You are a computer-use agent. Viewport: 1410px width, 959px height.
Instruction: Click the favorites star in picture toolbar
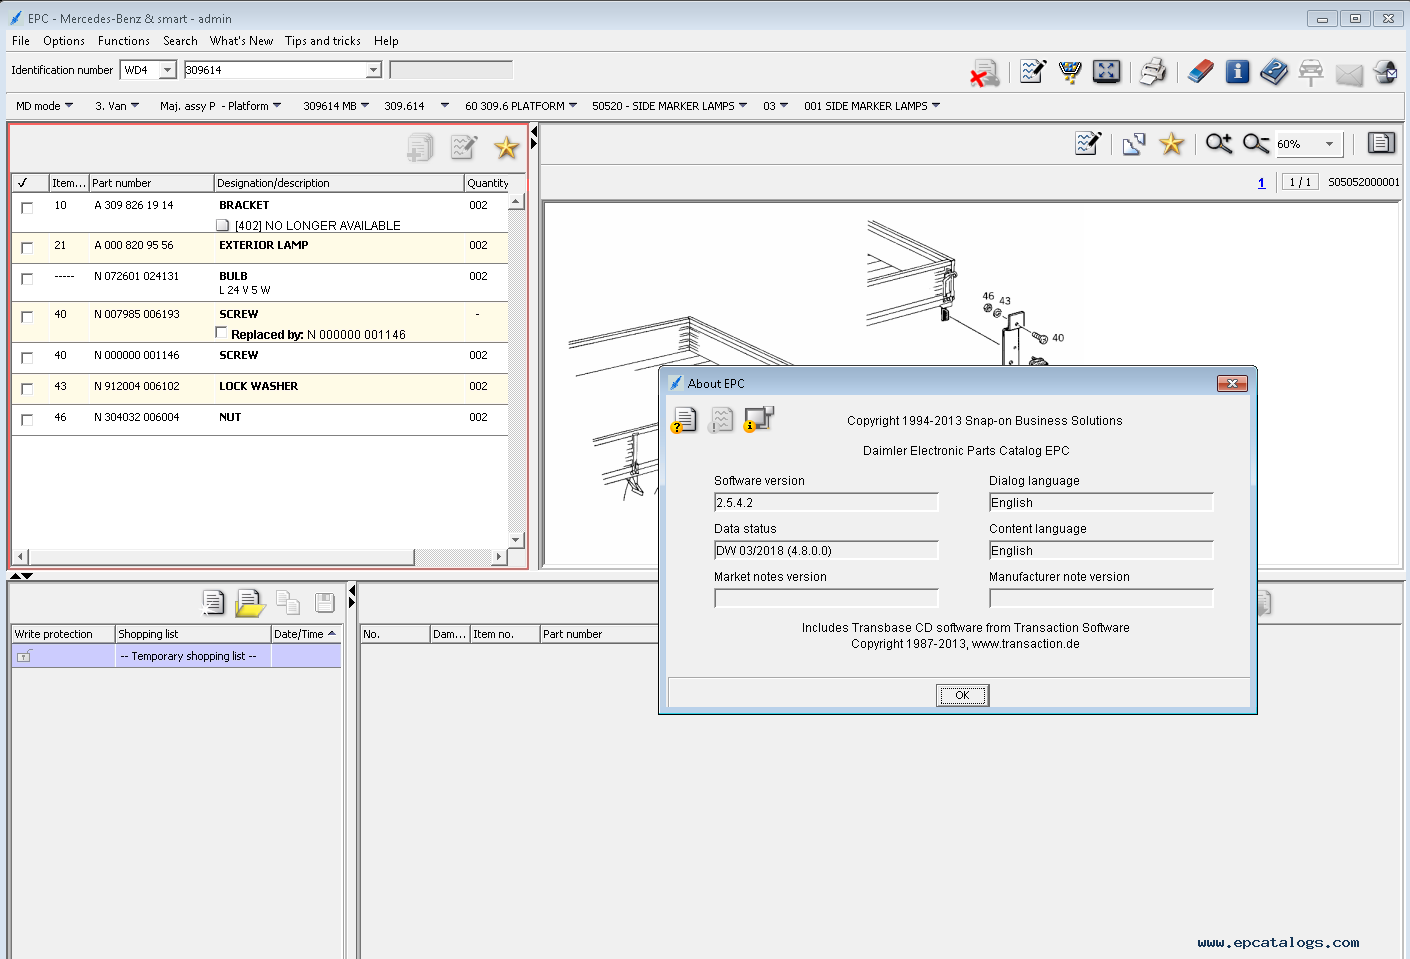coord(1171,144)
